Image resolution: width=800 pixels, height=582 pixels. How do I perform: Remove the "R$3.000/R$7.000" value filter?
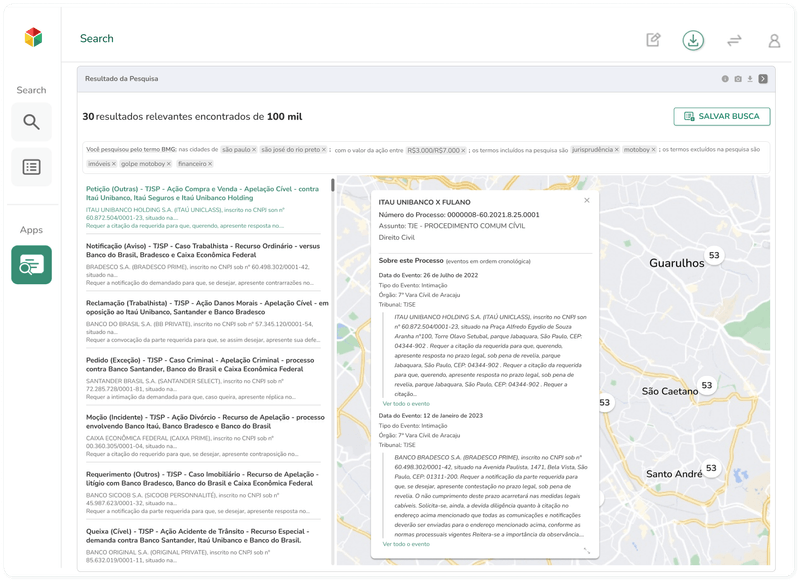464,150
